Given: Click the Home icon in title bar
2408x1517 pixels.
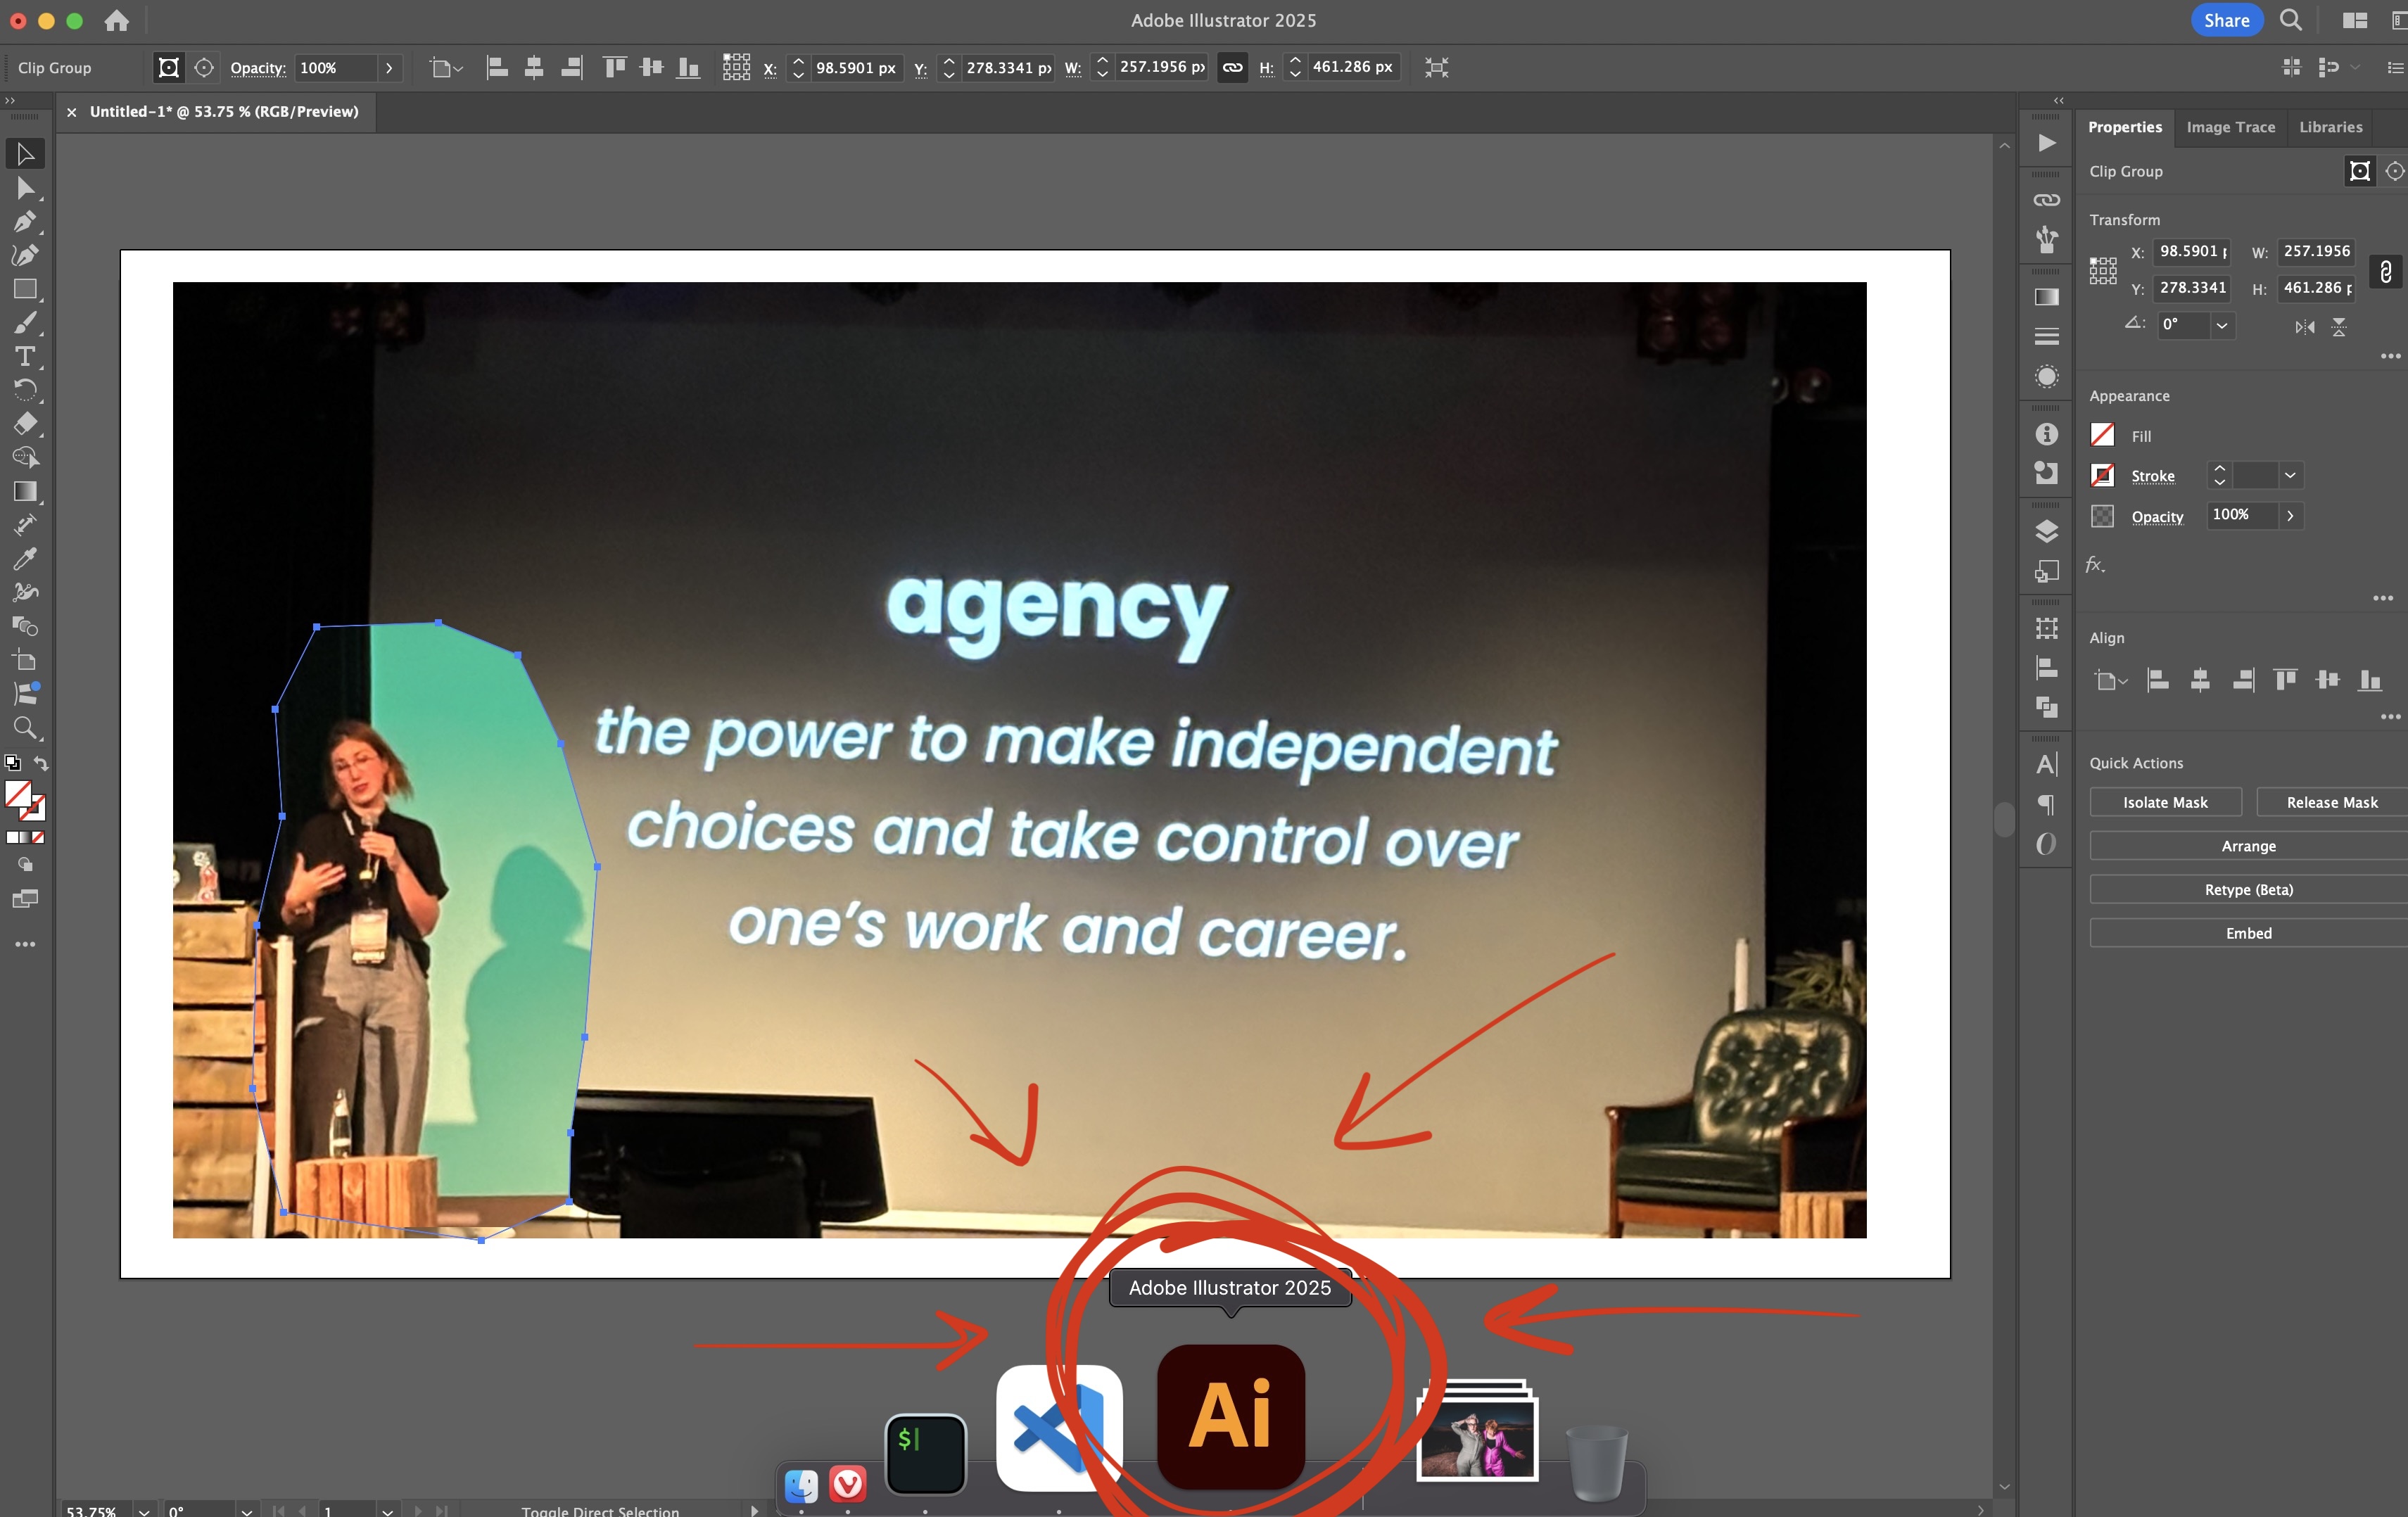Looking at the screenshot, I should [117, 20].
